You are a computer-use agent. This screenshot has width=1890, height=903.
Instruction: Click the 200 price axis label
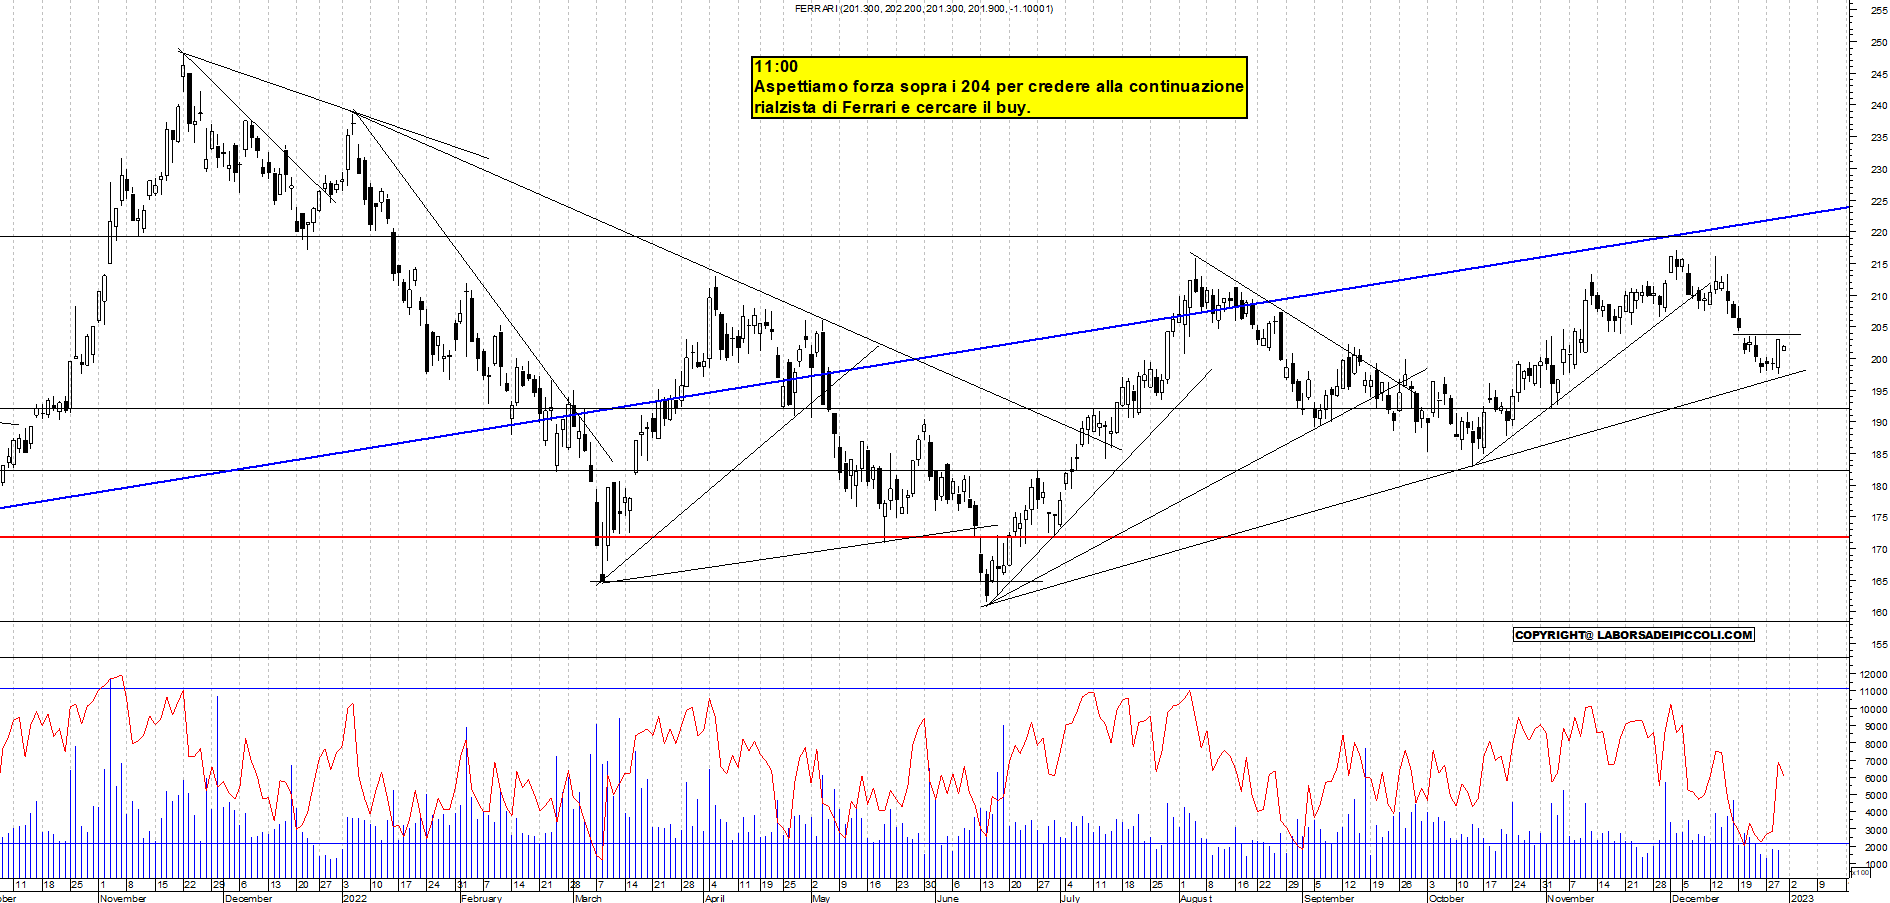pos(1879,359)
